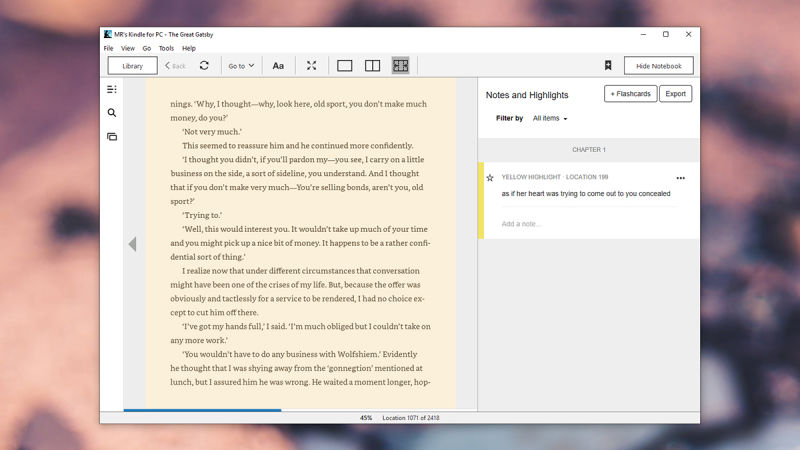Screen dimensions: 800x450
Task: Enter full screen reading mode
Action: 311,65
